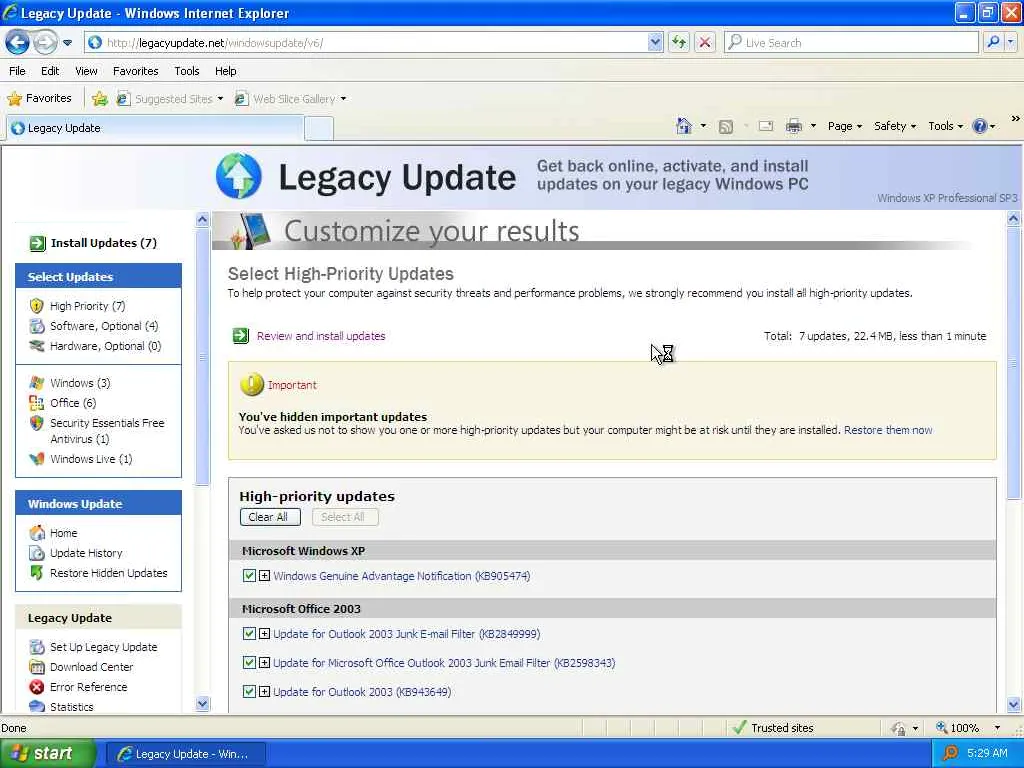Click the Add to Favorites Bar icon
Image resolution: width=1024 pixels, height=768 pixels.
[99, 99]
